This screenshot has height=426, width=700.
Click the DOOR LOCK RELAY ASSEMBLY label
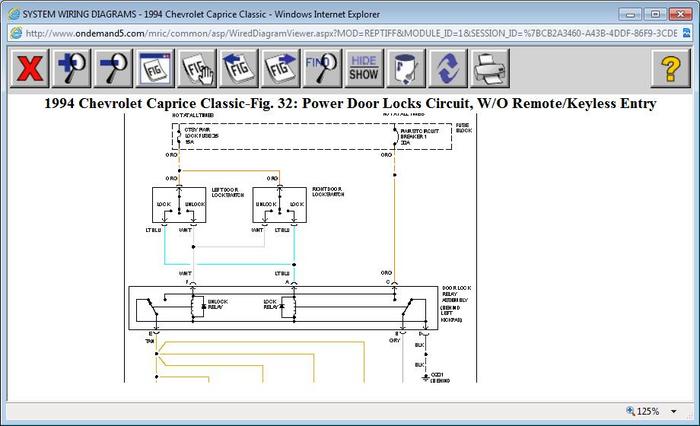point(456,294)
